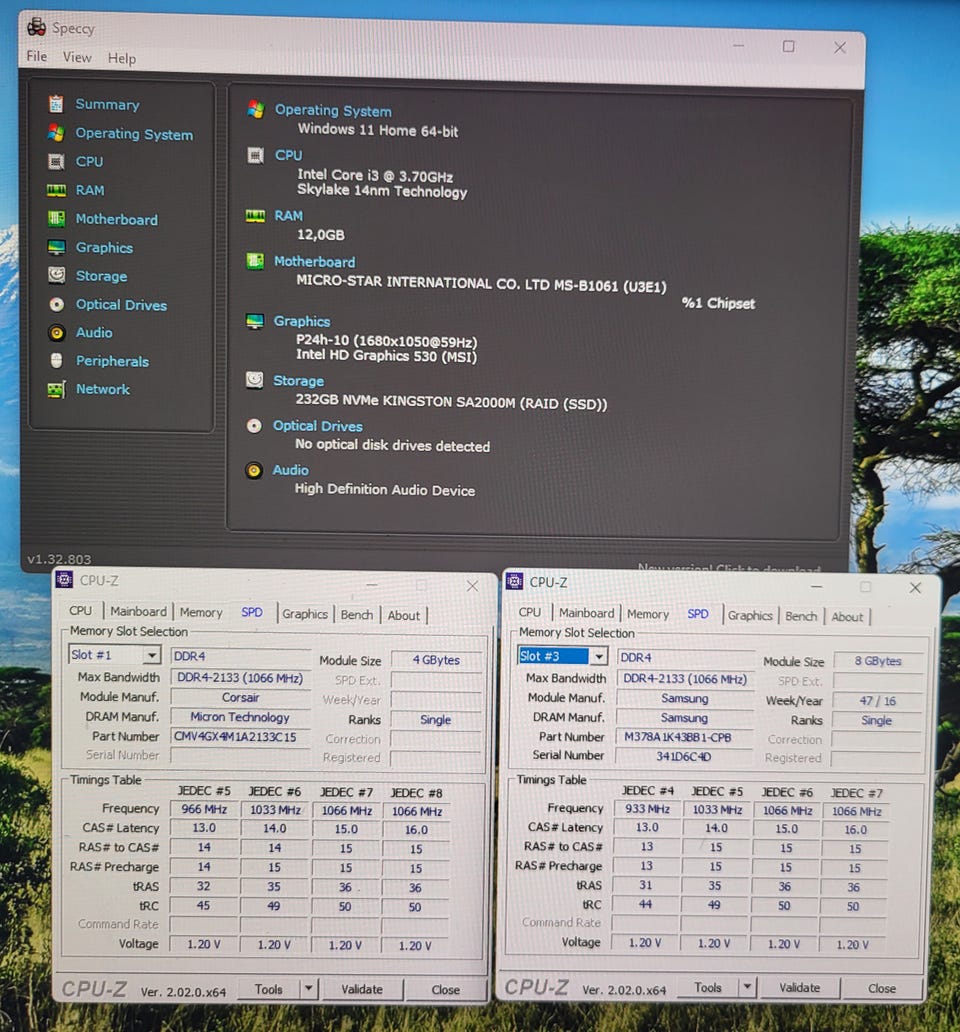Click the Speccy app icon in title bar

(36, 27)
